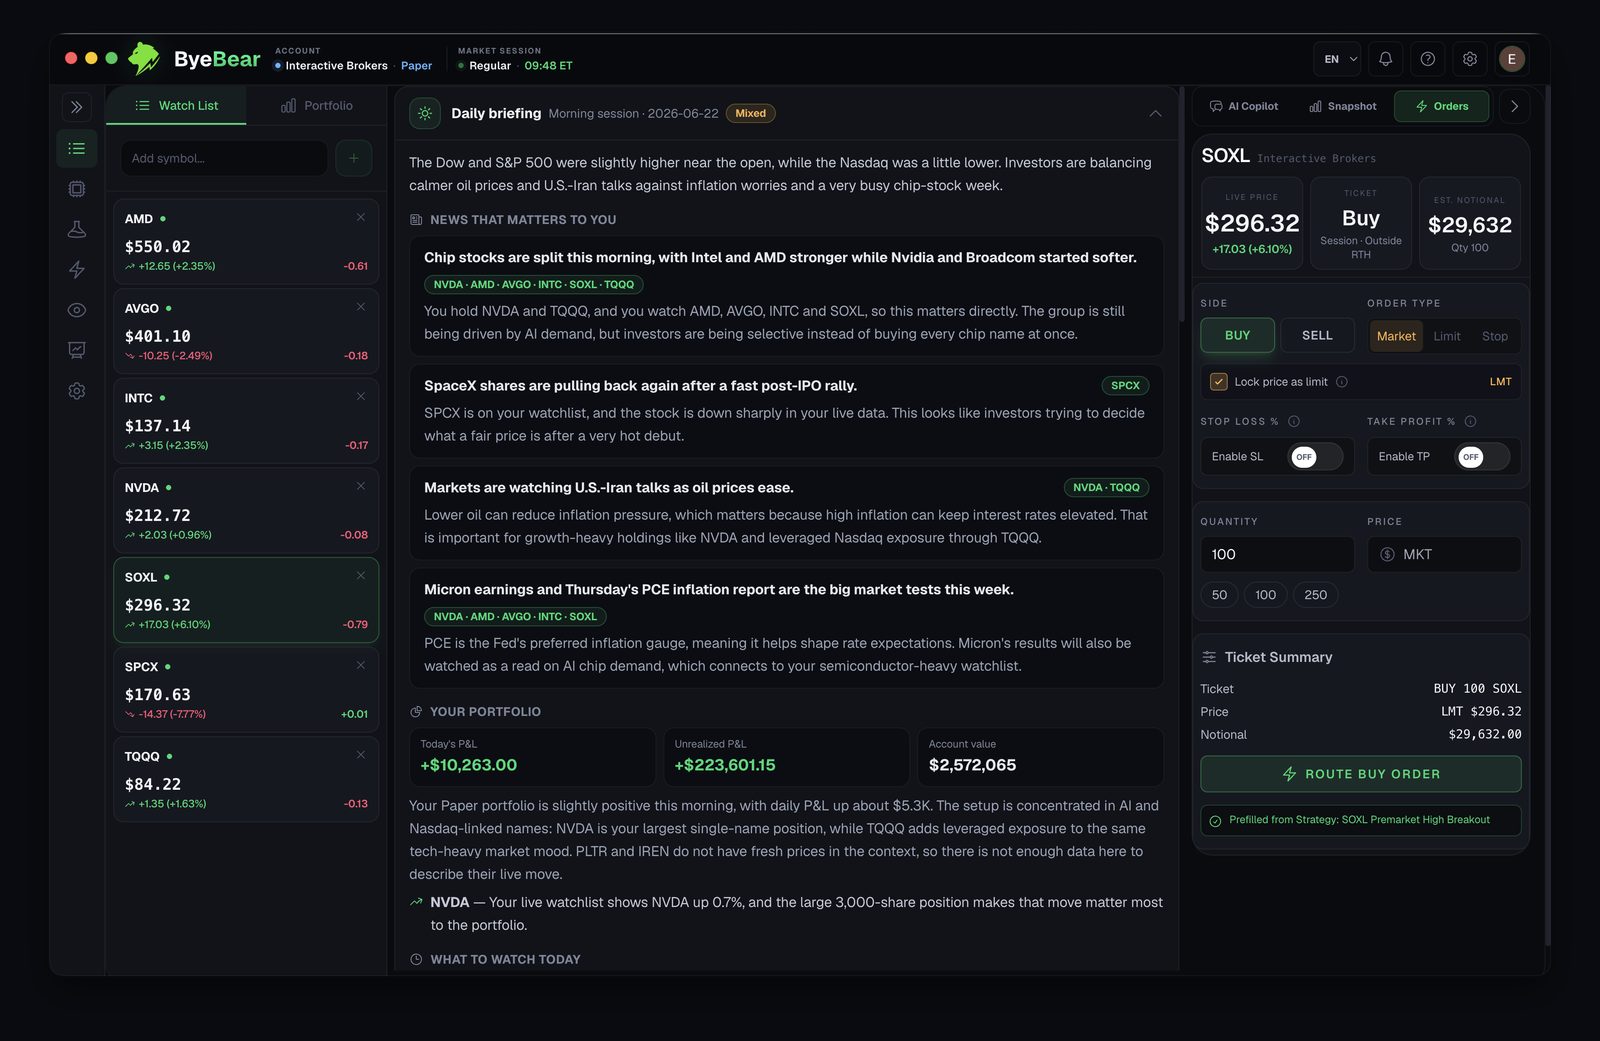Image resolution: width=1600 pixels, height=1041 pixels.
Task: Remove INTC from the watch list
Action: click(361, 397)
